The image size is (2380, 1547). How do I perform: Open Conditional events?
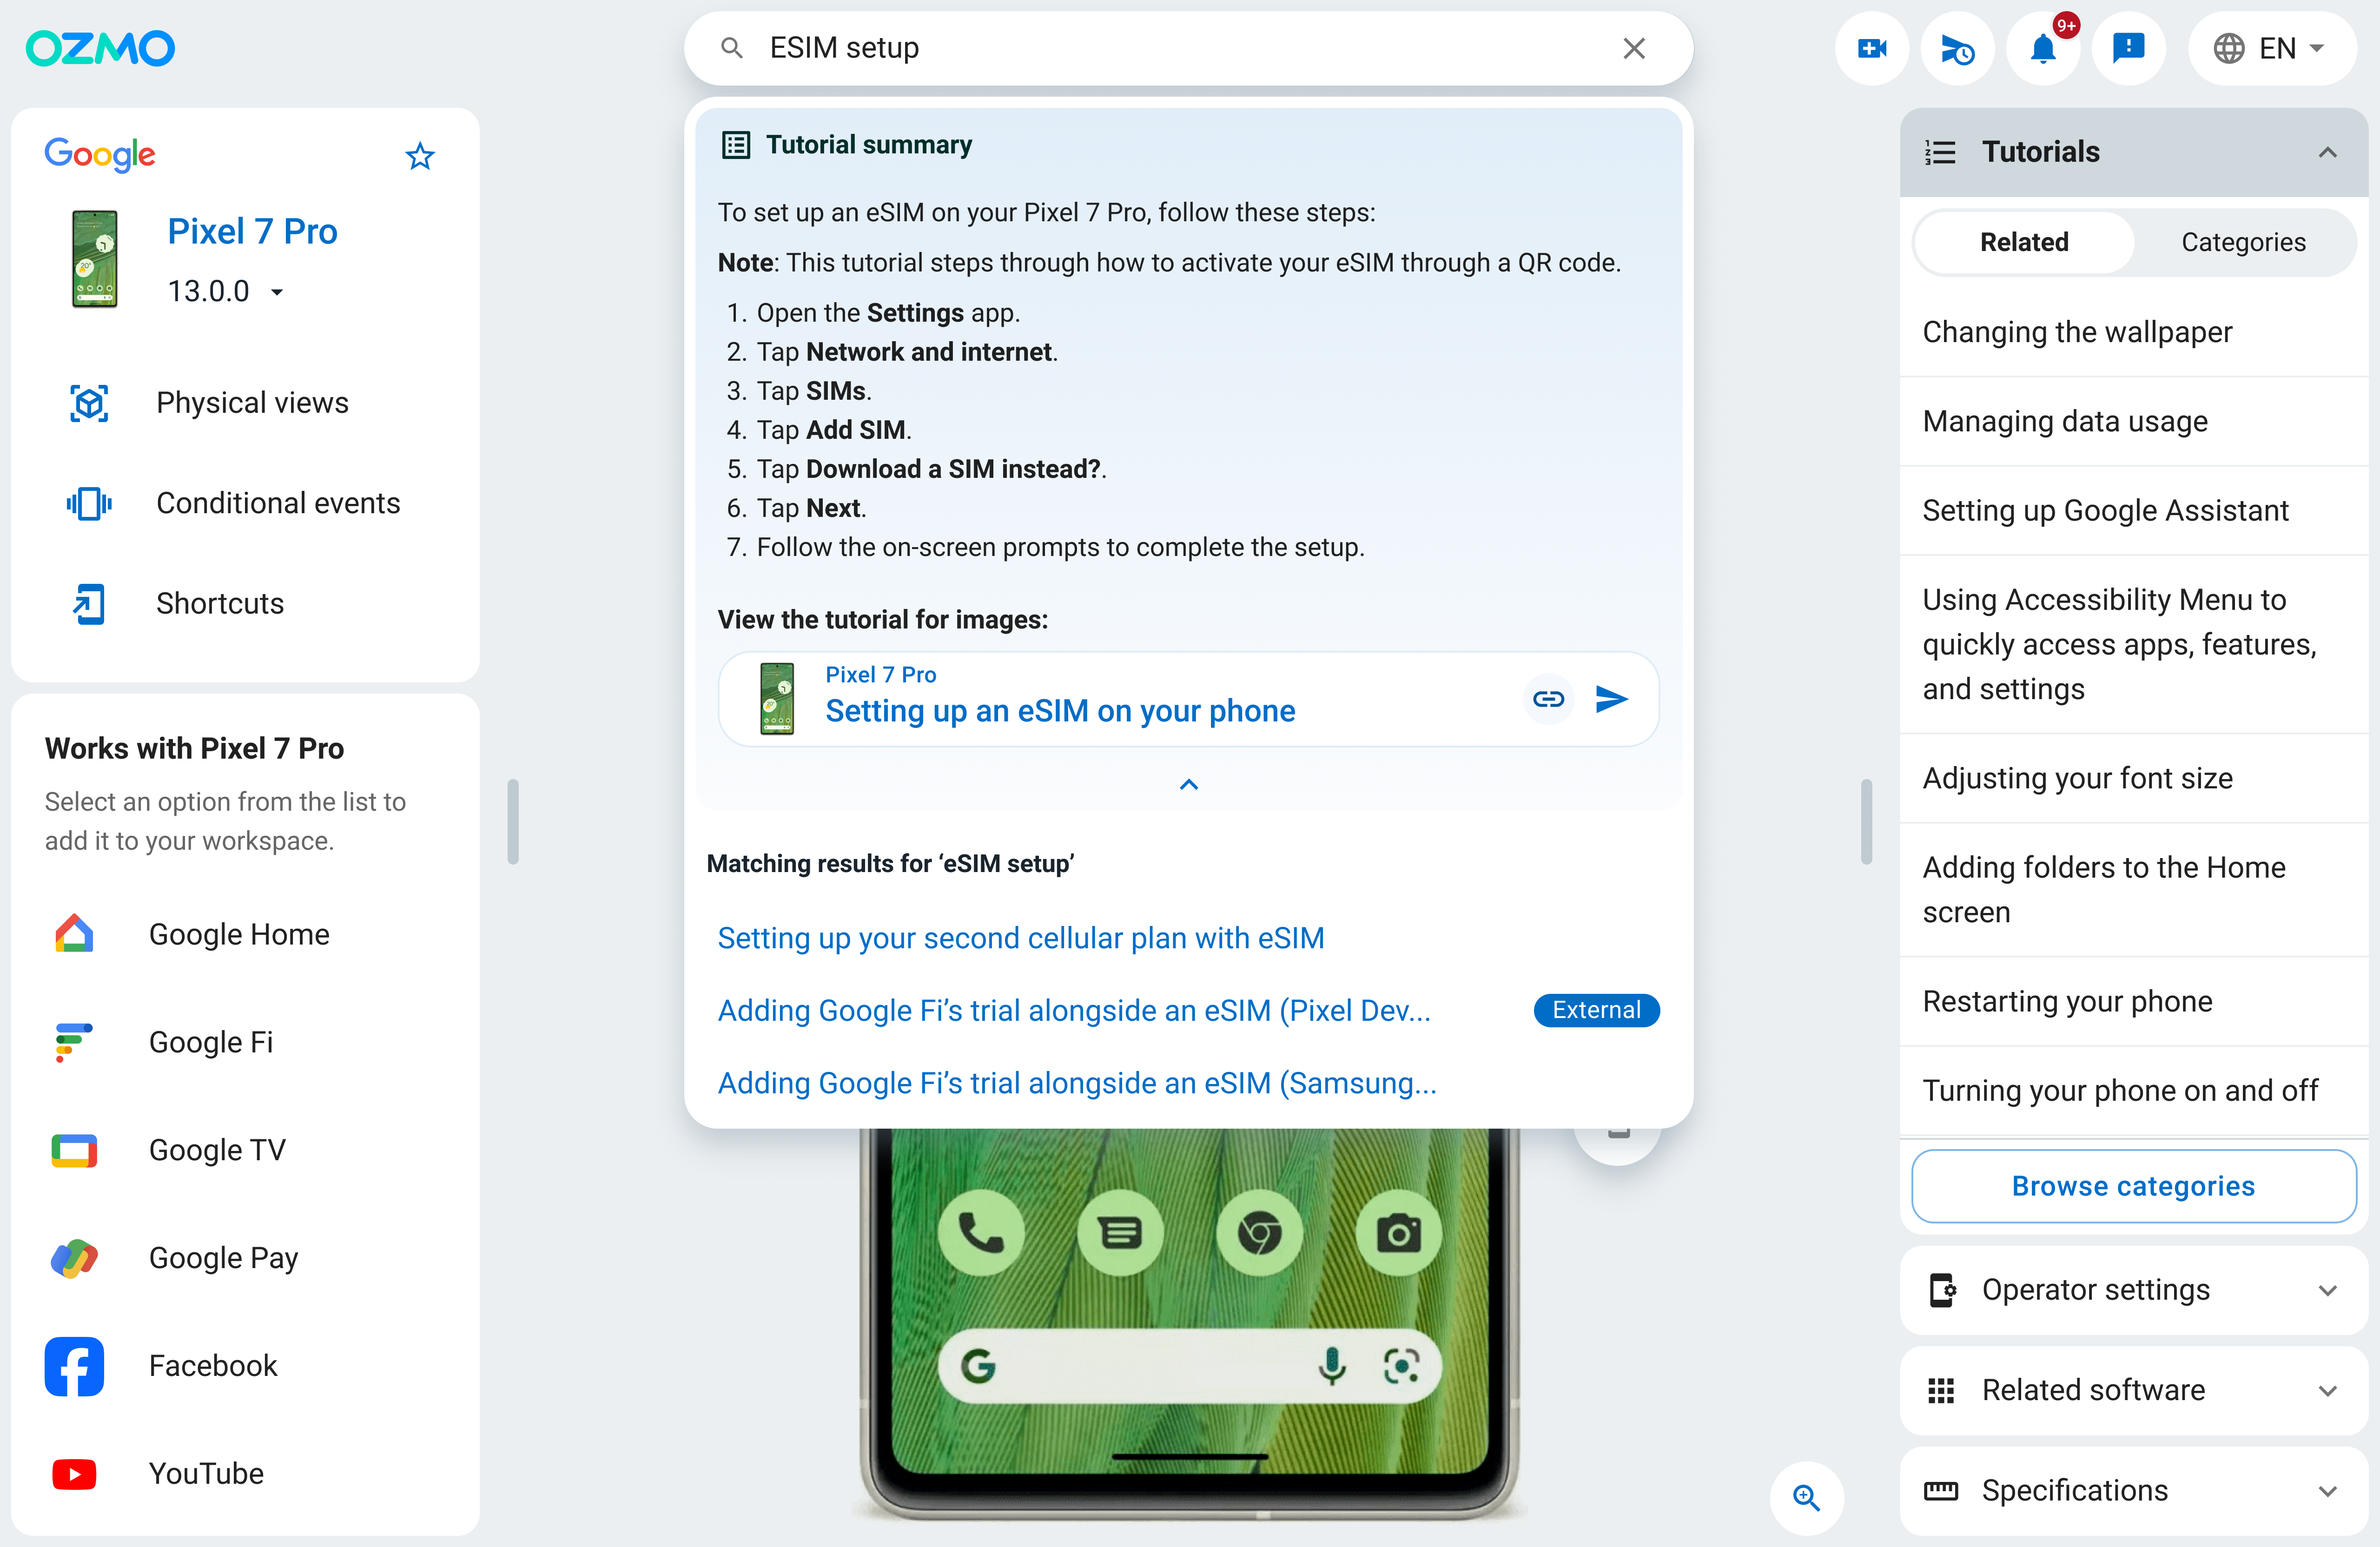(x=277, y=503)
